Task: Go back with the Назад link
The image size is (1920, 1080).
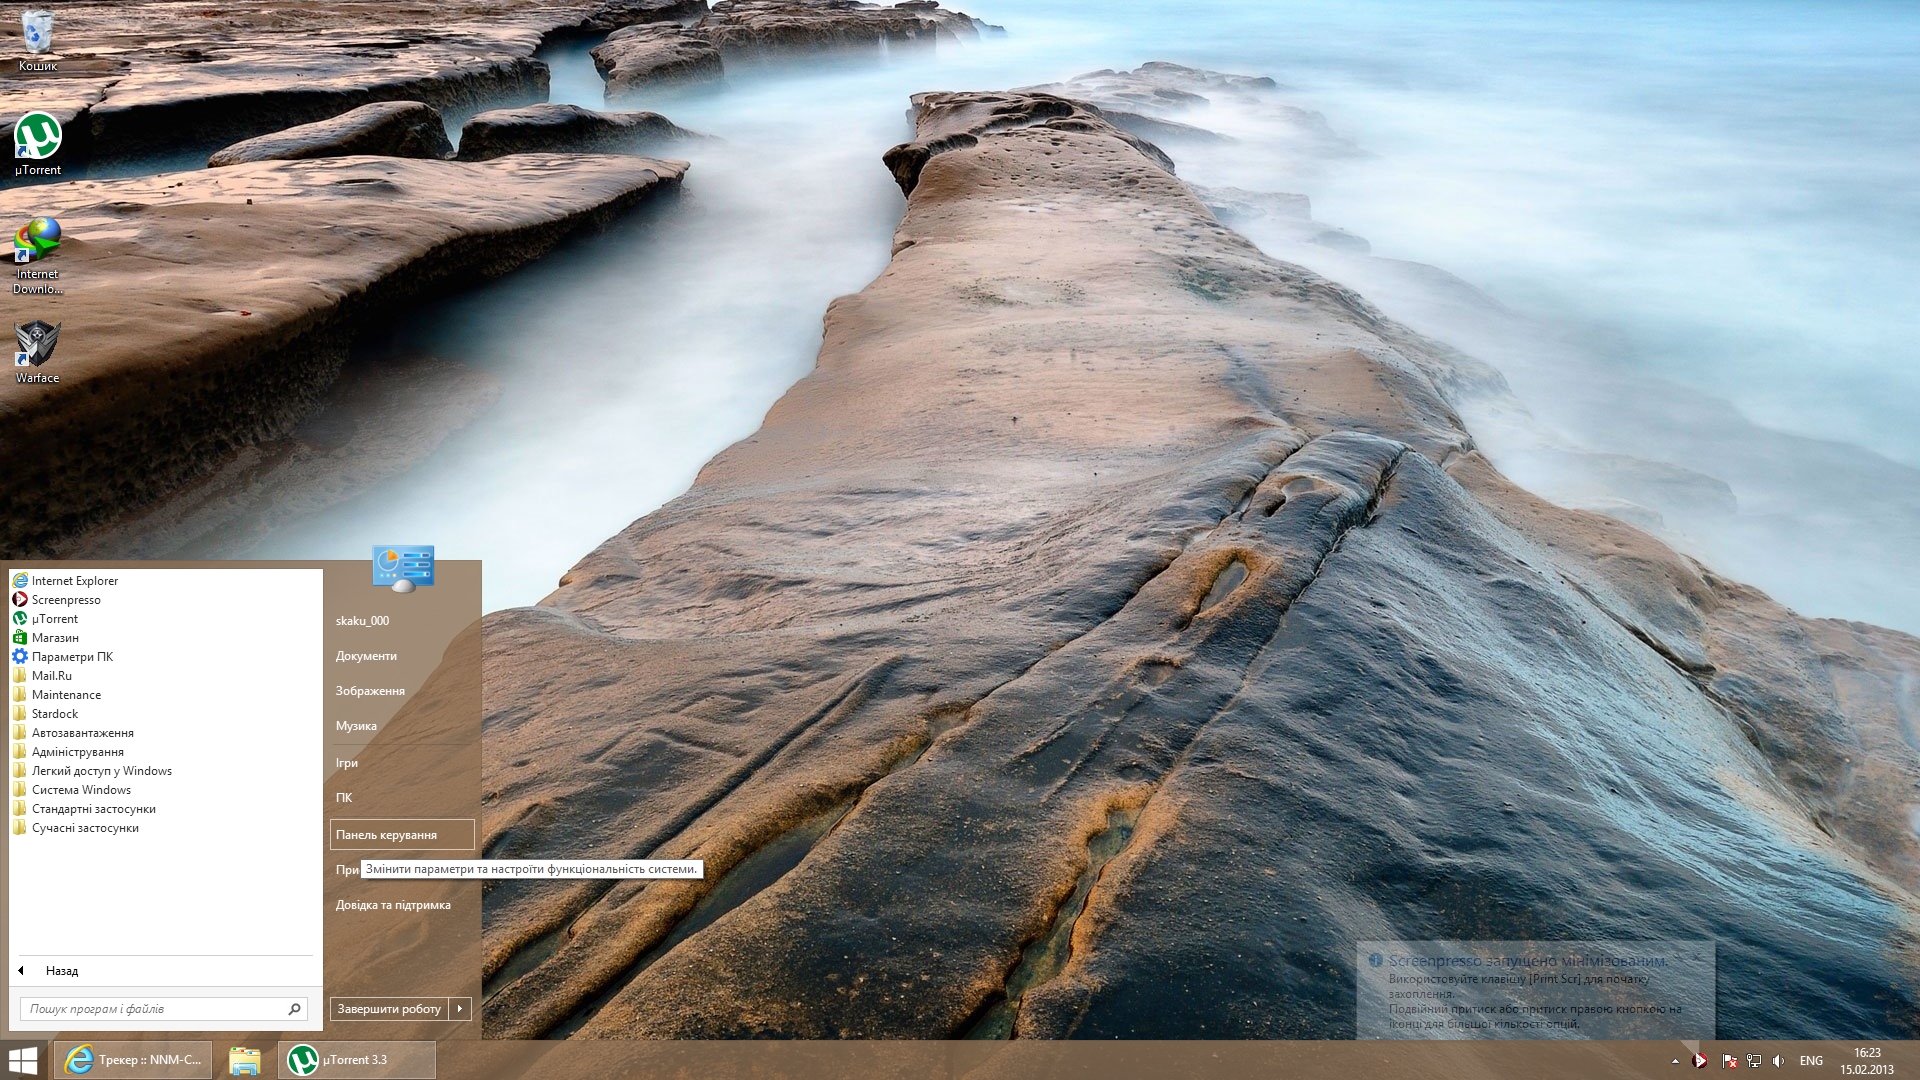Action: (x=60, y=971)
